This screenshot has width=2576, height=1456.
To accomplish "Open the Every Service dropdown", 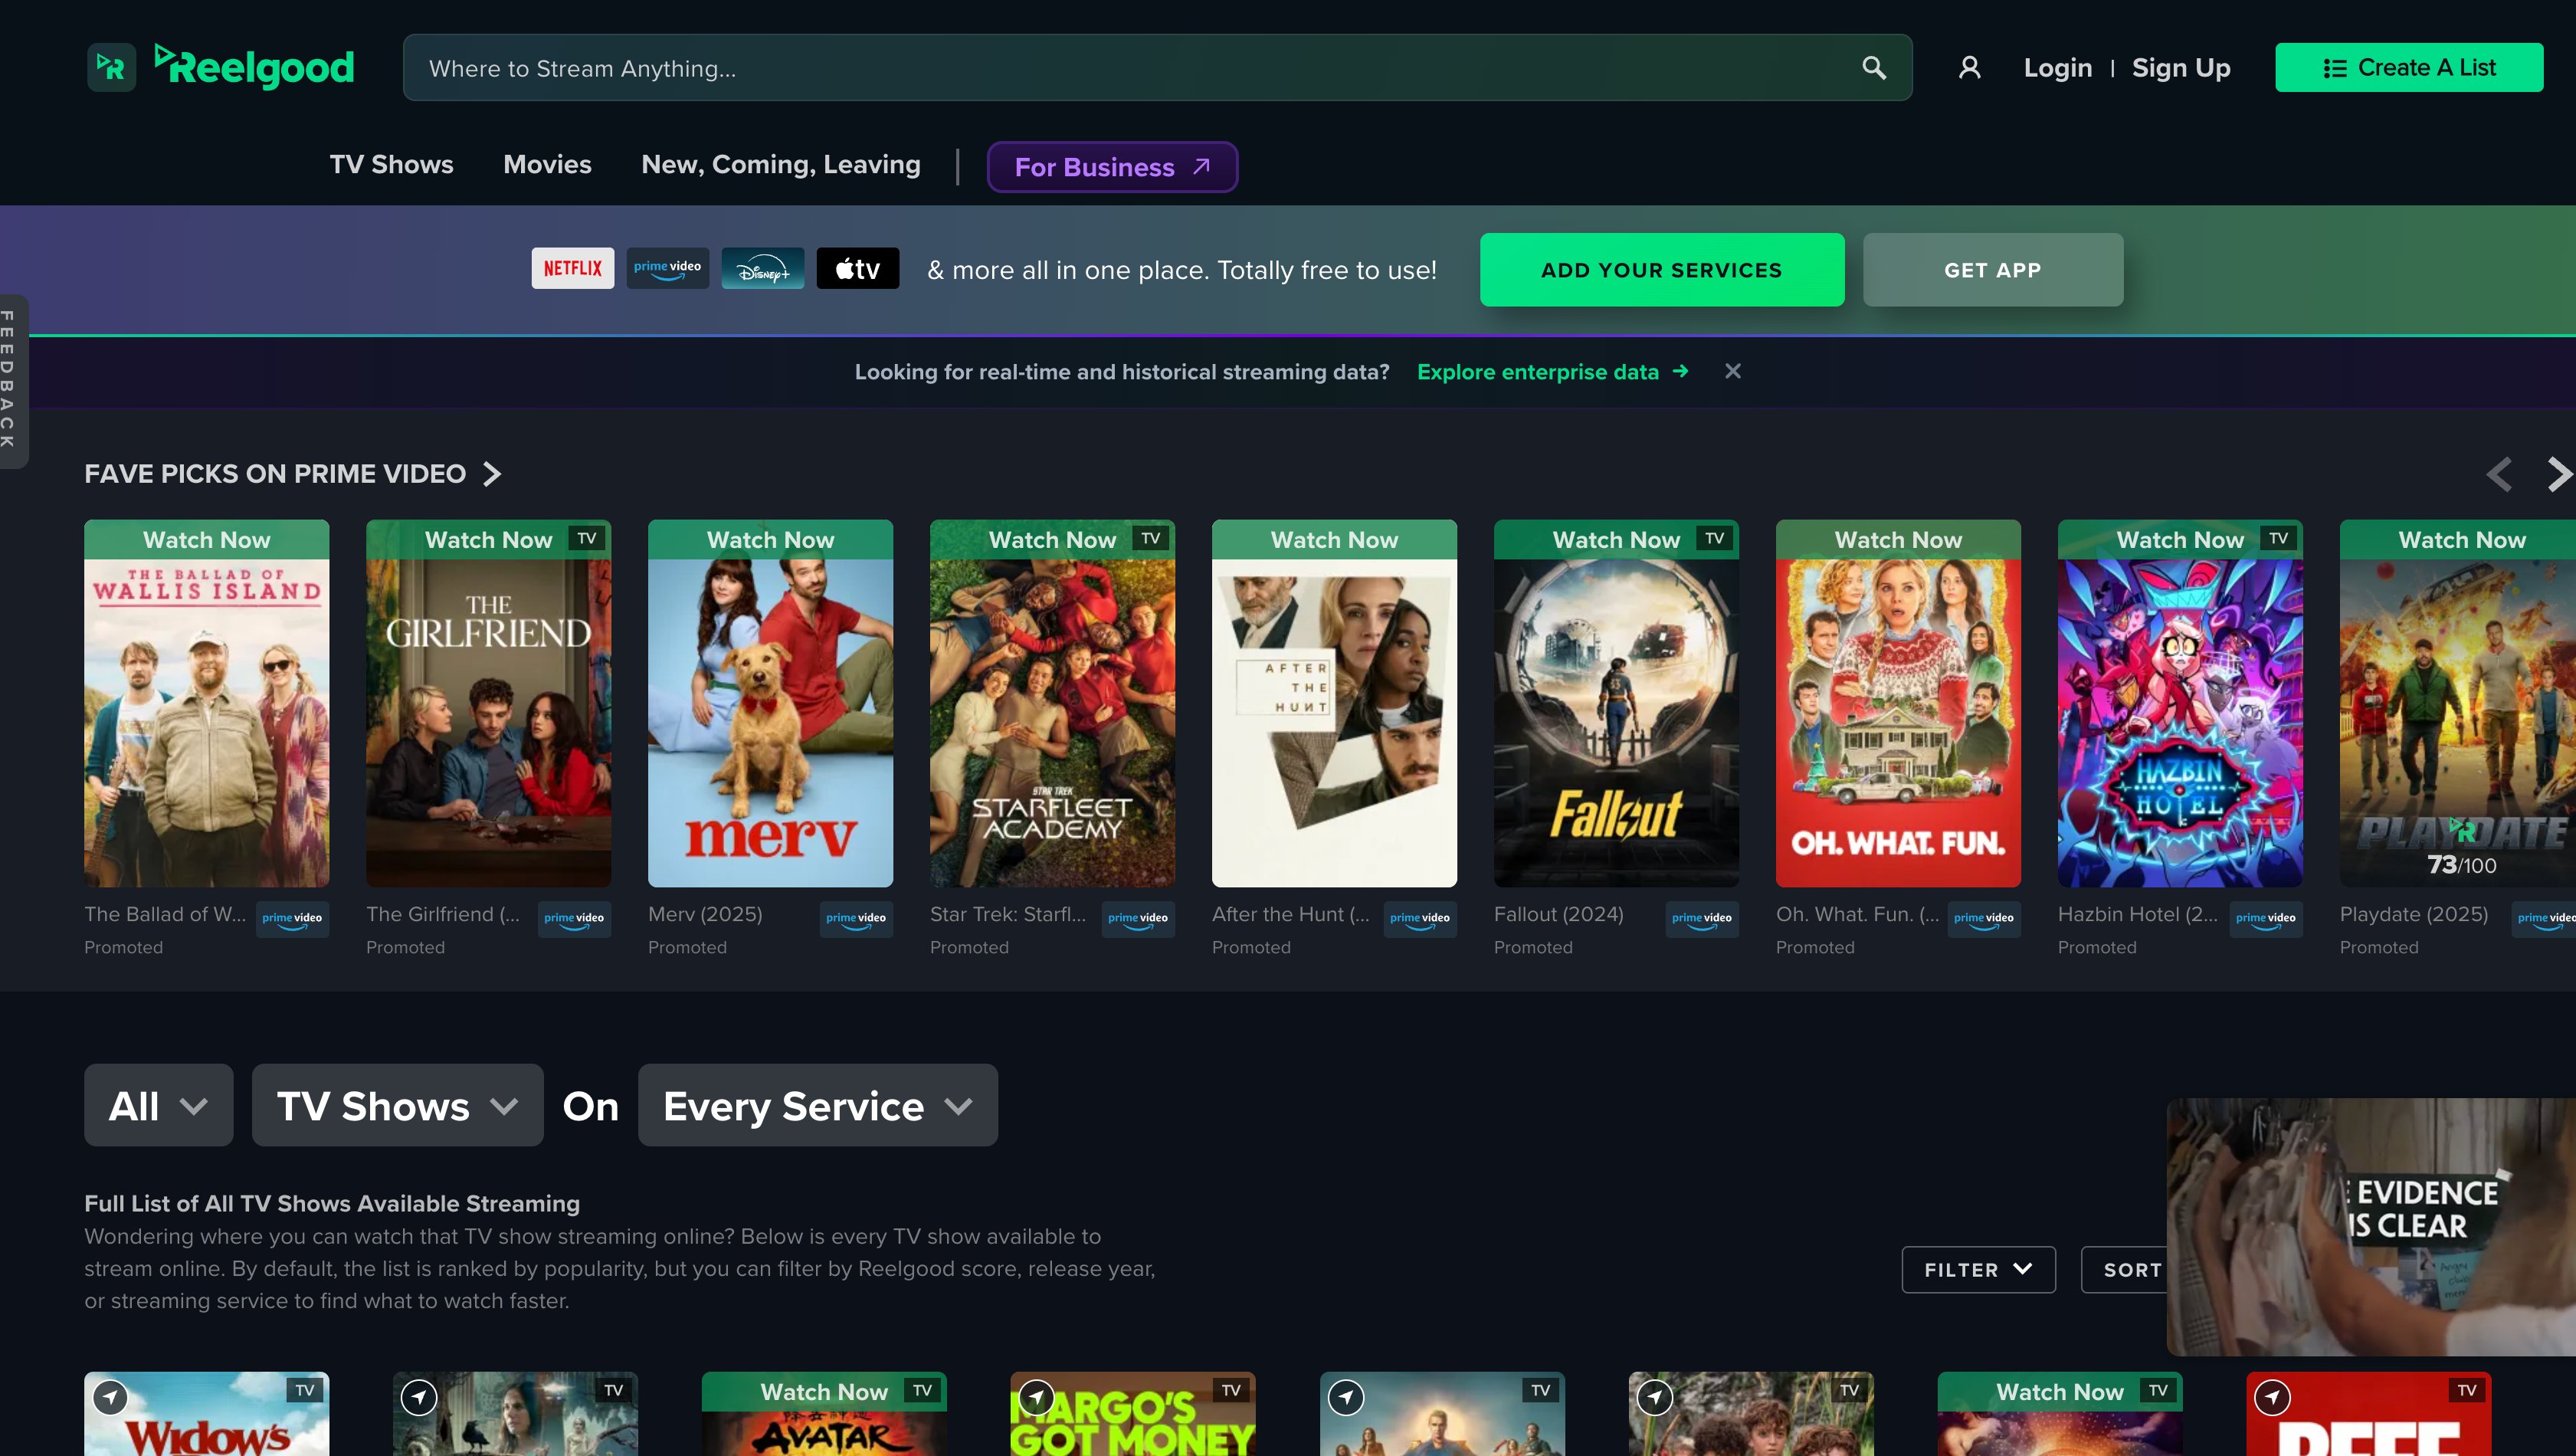I will [x=818, y=1105].
